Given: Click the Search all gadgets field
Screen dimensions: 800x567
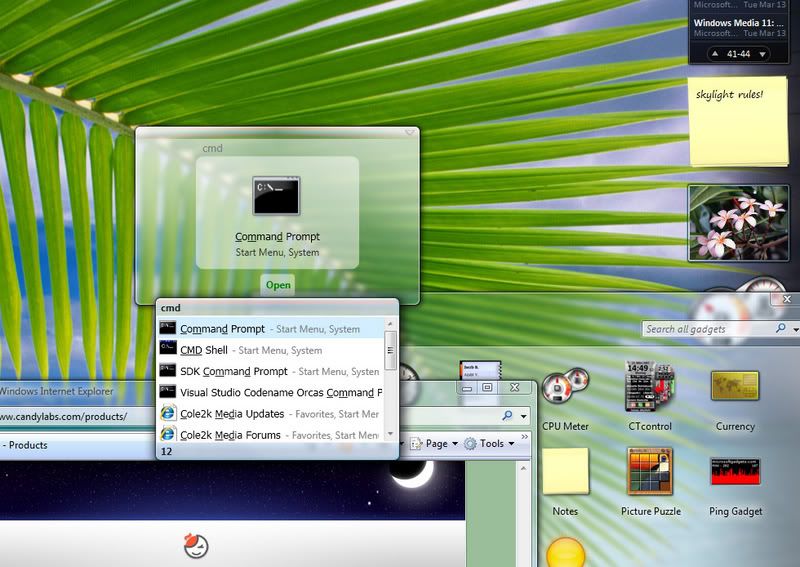Looking at the screenshot, I should [x=708, y=329].
